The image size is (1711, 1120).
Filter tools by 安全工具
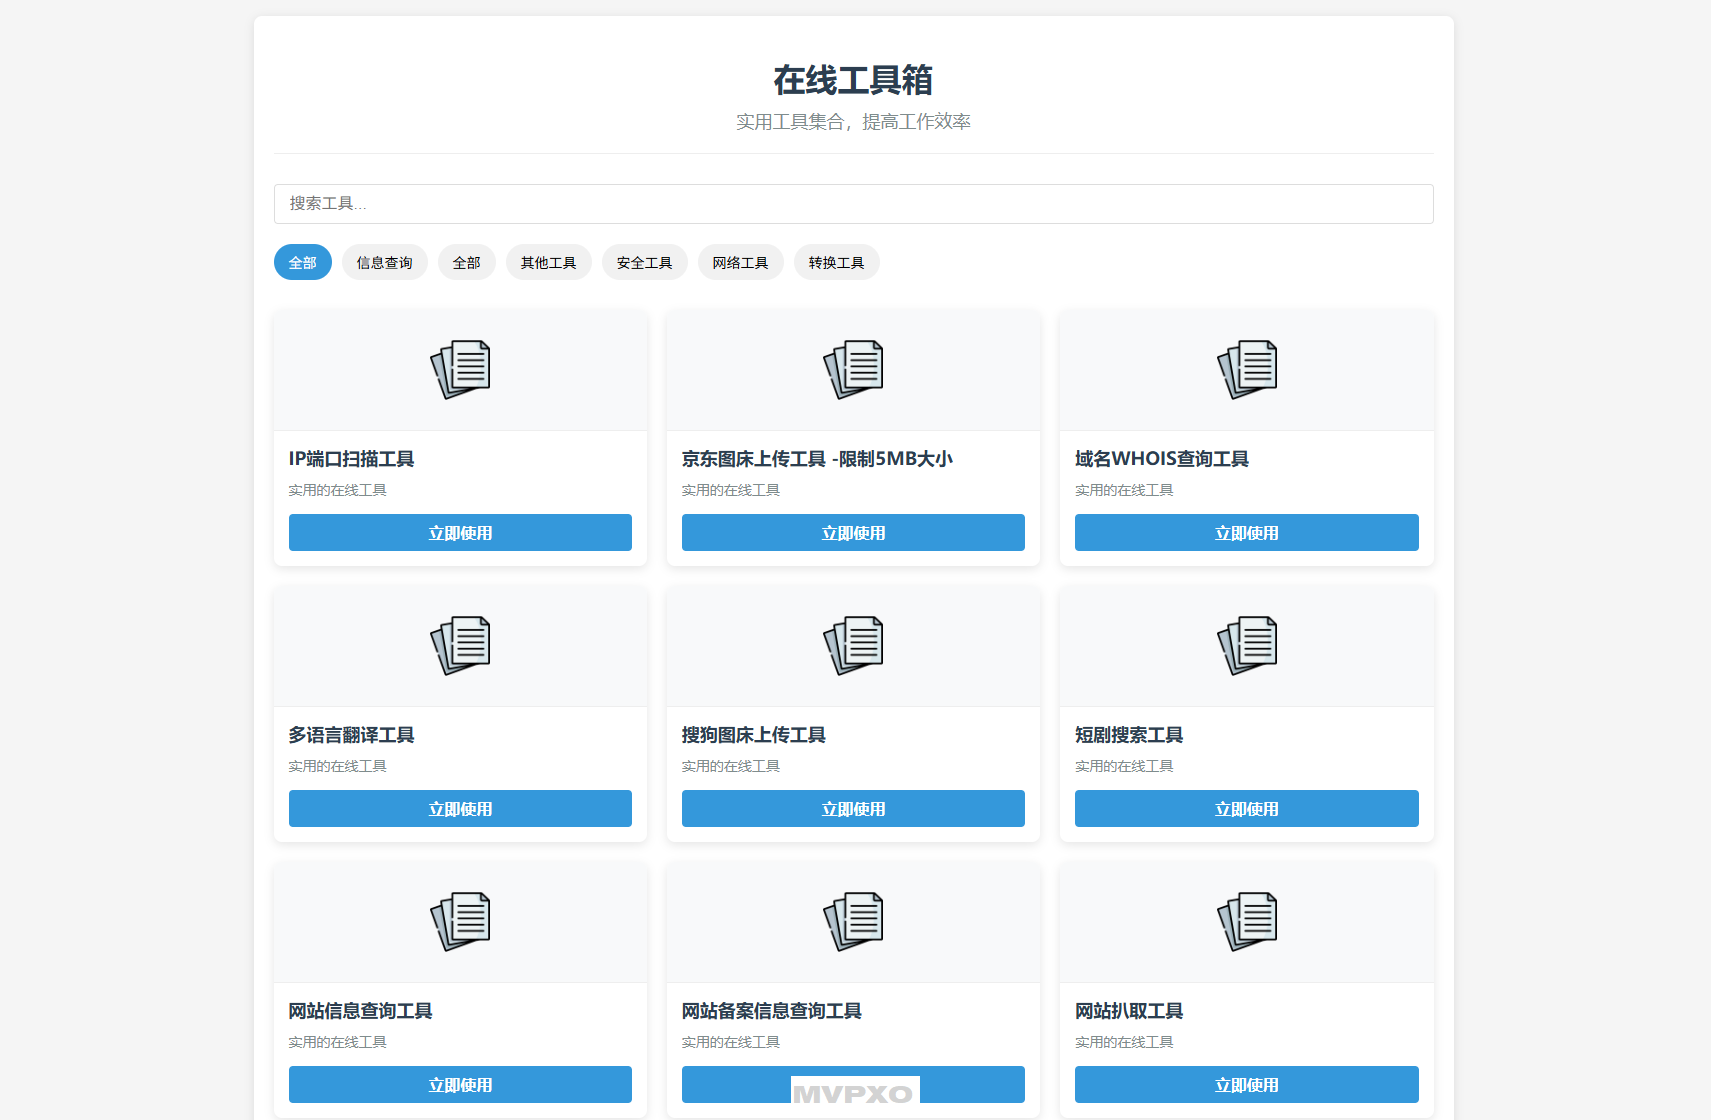pos(645,262)
